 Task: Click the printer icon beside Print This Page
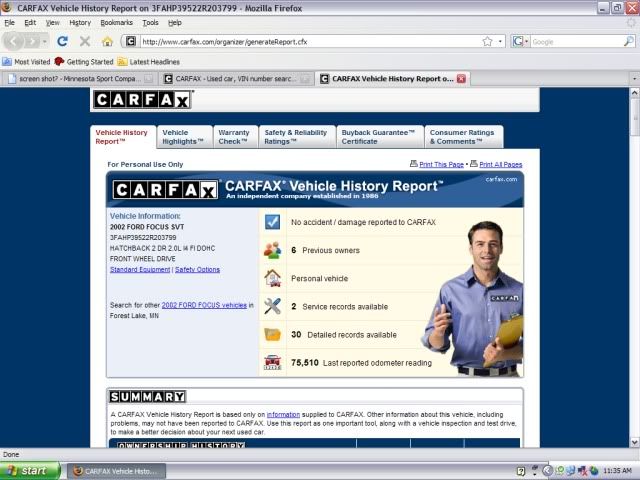[x=413, y=164]
